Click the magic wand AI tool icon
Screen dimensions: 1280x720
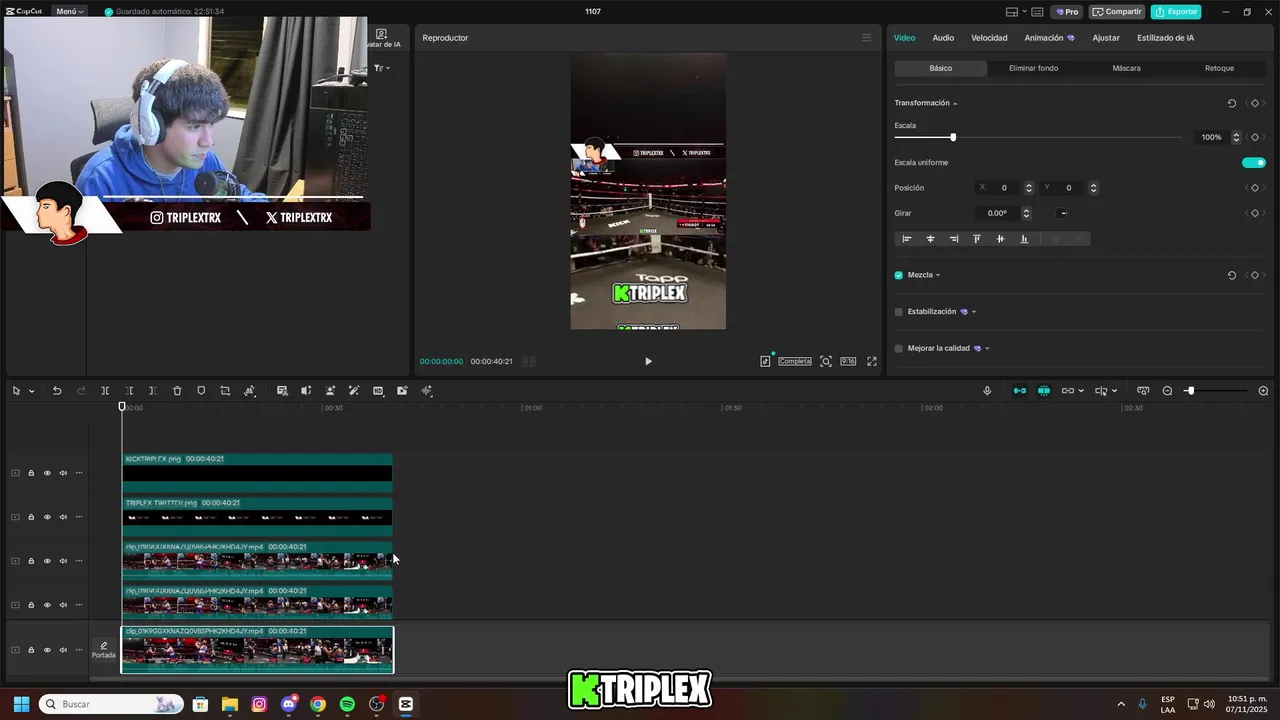pos(354,391)
